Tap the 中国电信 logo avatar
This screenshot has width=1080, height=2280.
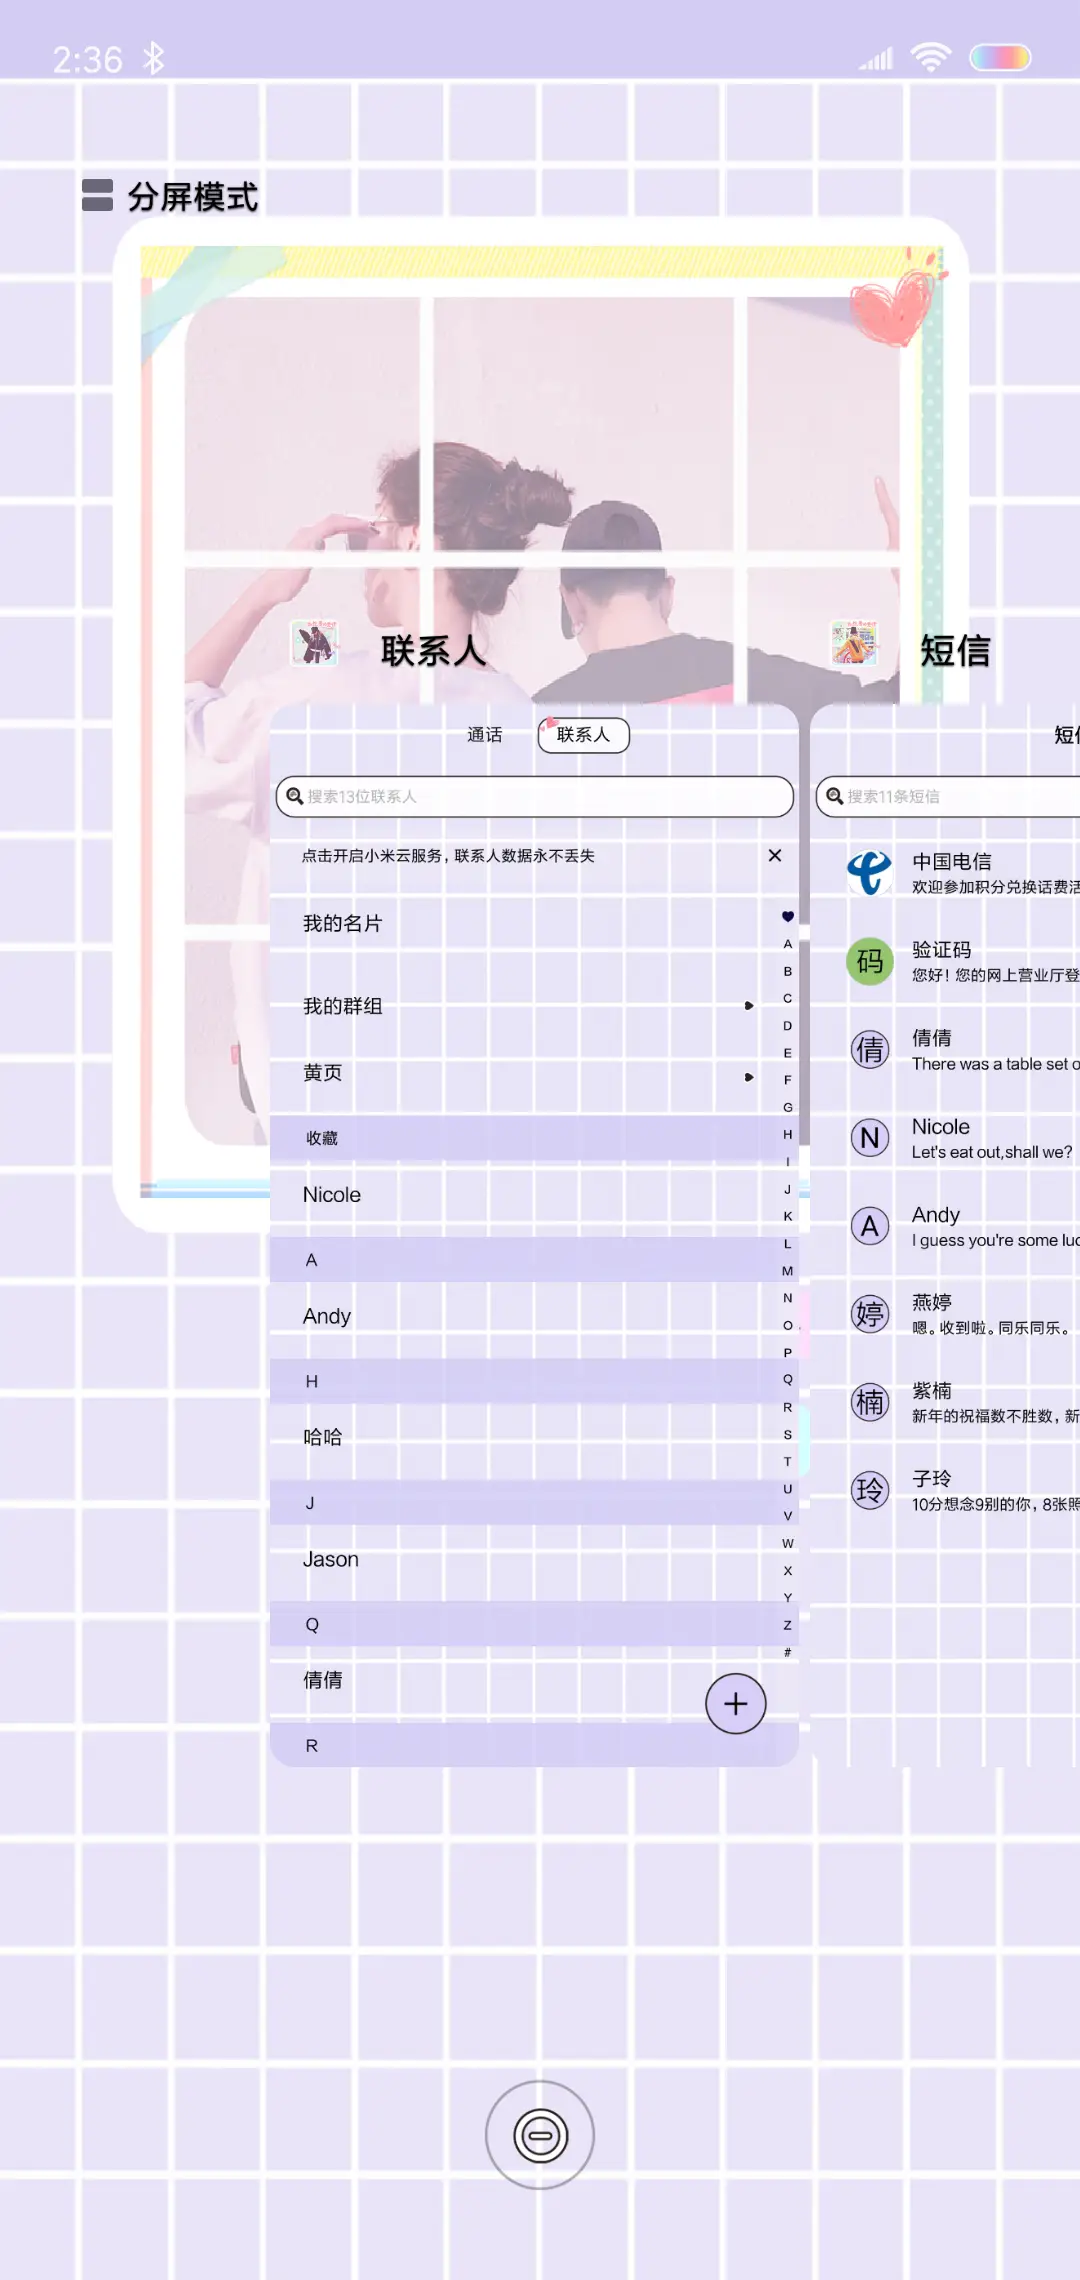(870, 873)
